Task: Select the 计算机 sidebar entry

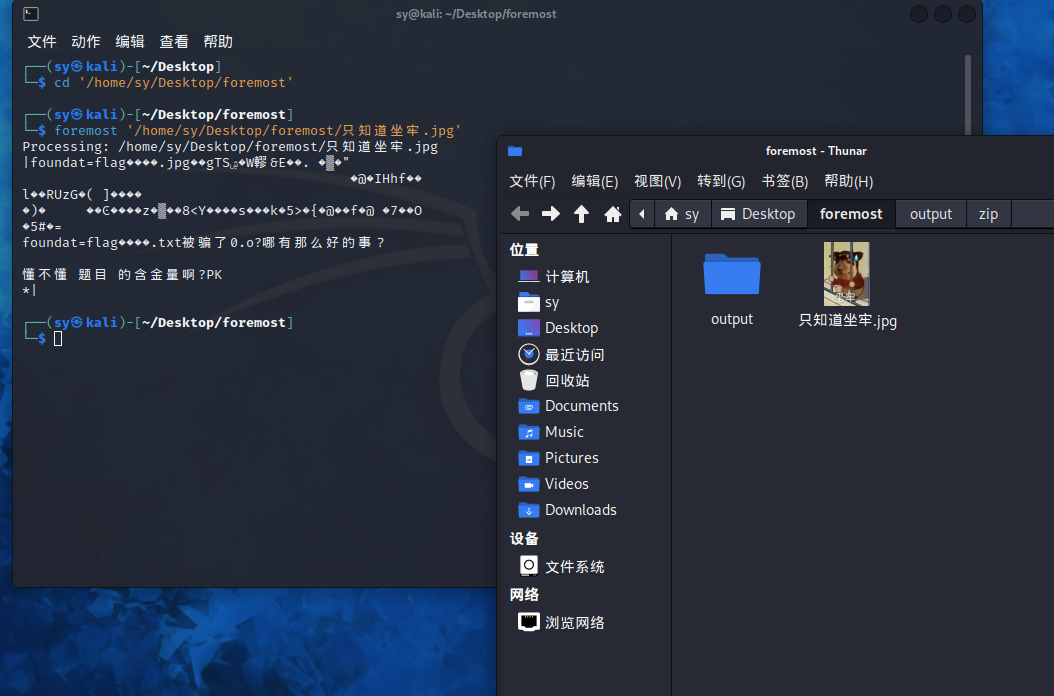Action: coord(569,276)
